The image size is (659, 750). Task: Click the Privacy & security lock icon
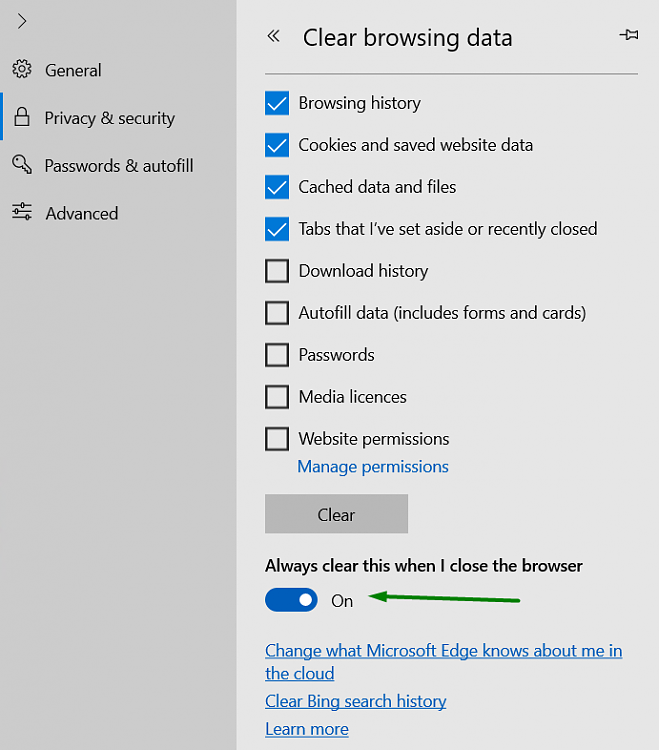tap(22, 118)
